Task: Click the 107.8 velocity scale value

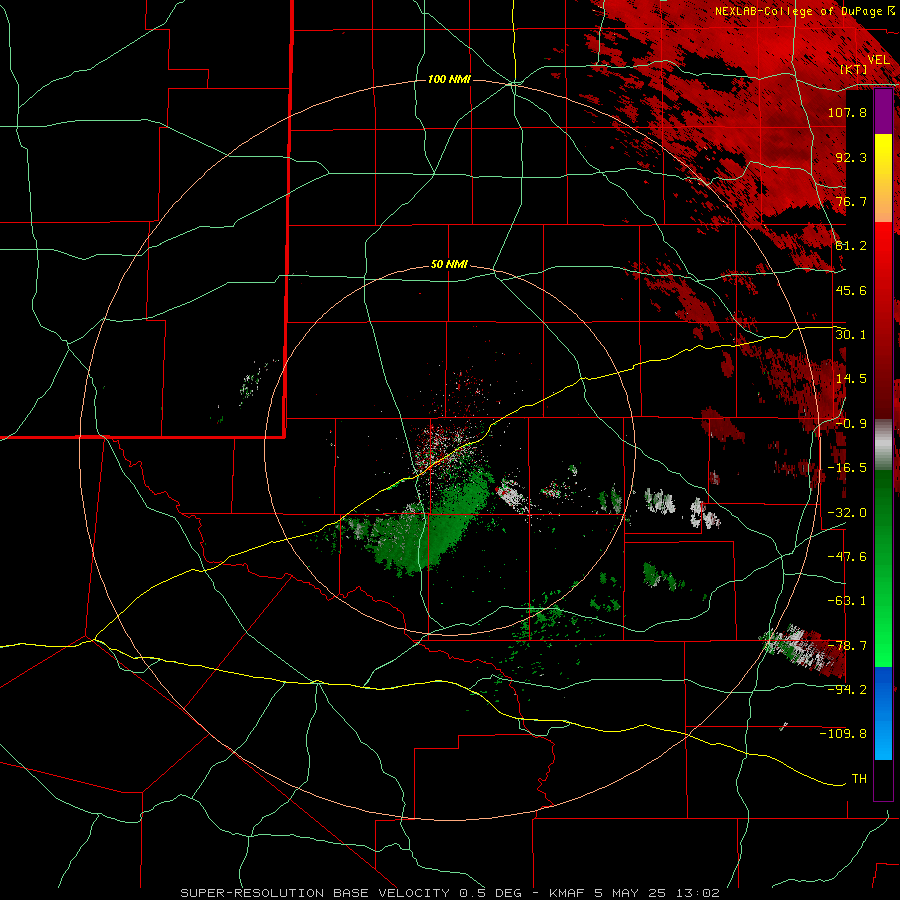Action: (x=847, y=112)
